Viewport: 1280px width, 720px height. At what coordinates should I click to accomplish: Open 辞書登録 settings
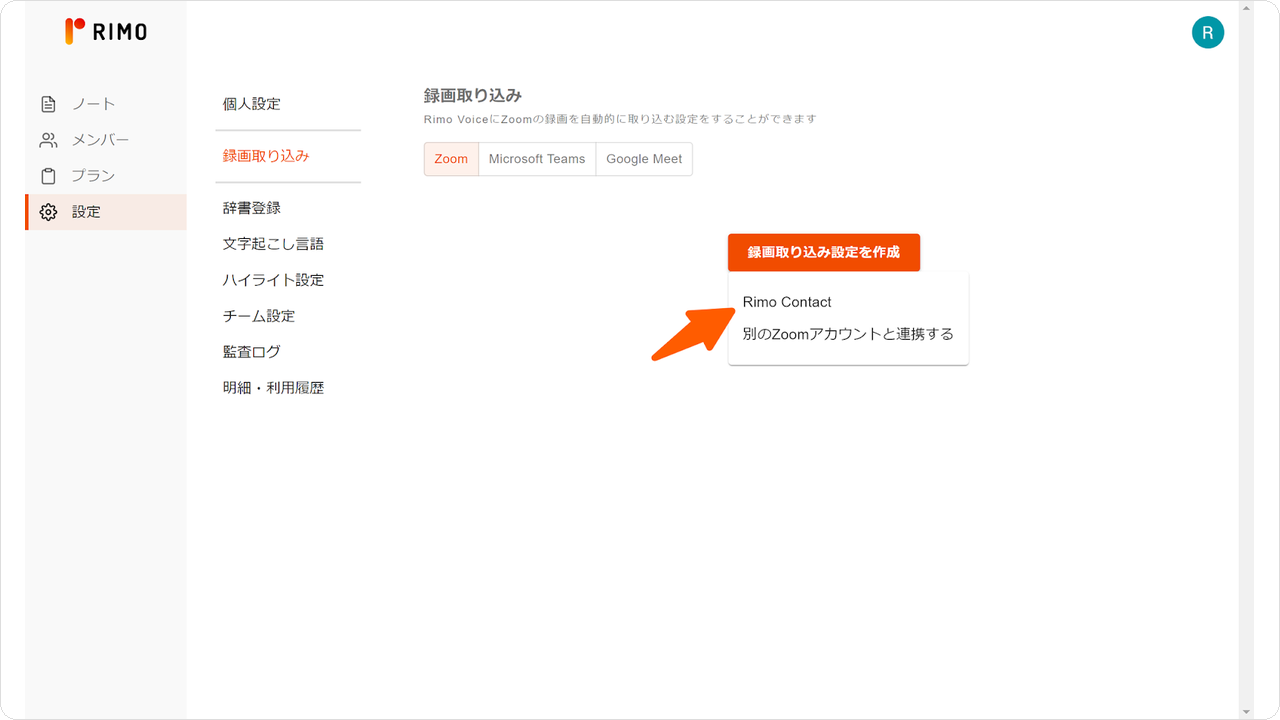[252, 208]
